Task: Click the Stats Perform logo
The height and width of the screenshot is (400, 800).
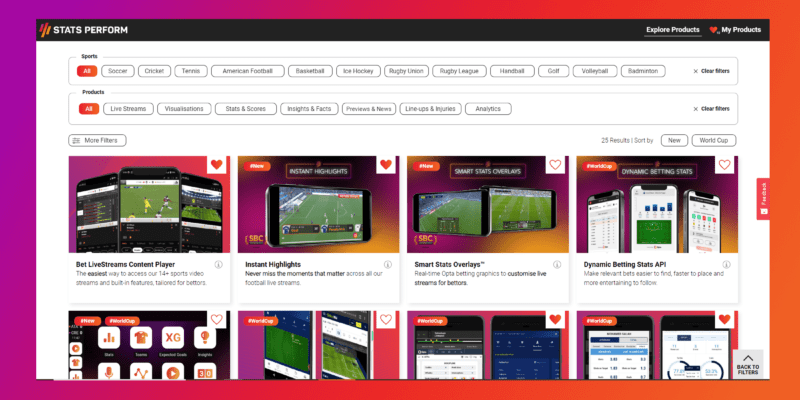Action: (84, 30)
